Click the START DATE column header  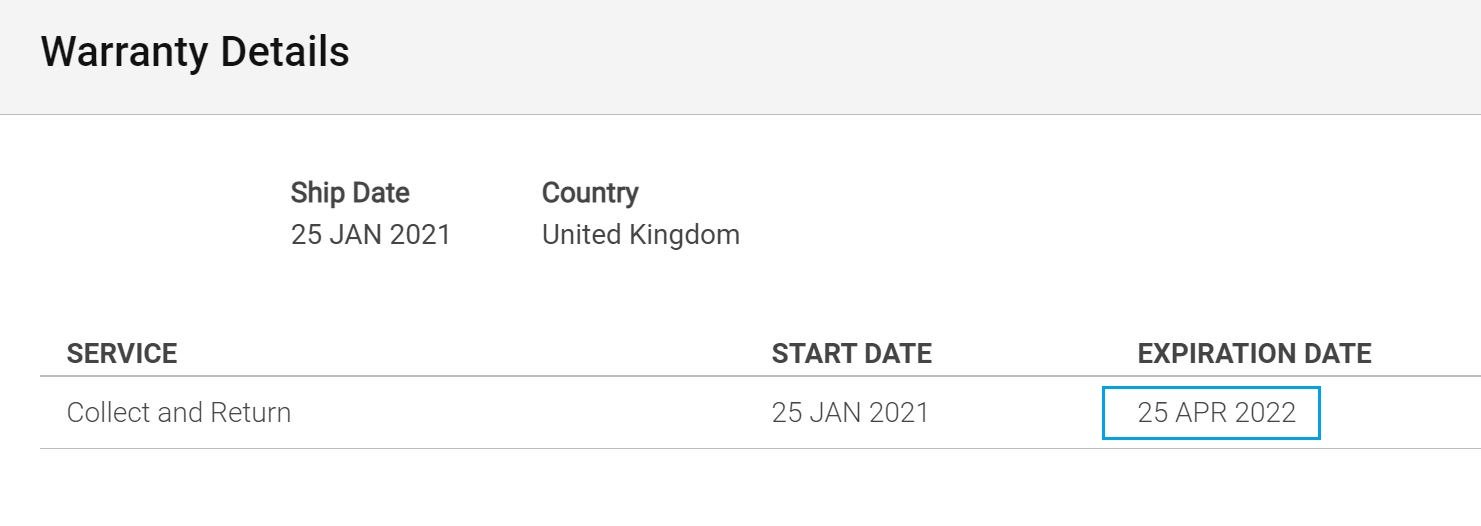[x=852, y=353]
